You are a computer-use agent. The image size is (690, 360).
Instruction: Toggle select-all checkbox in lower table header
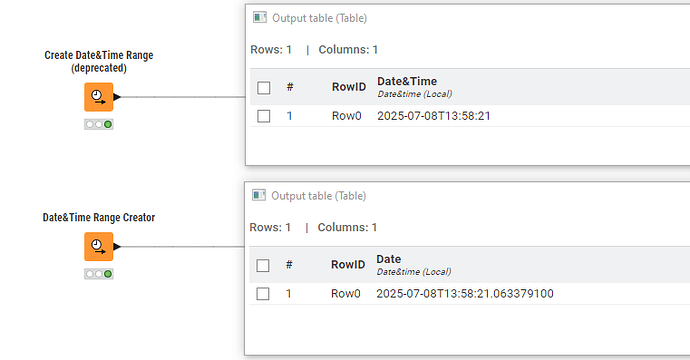pos(263,265)
